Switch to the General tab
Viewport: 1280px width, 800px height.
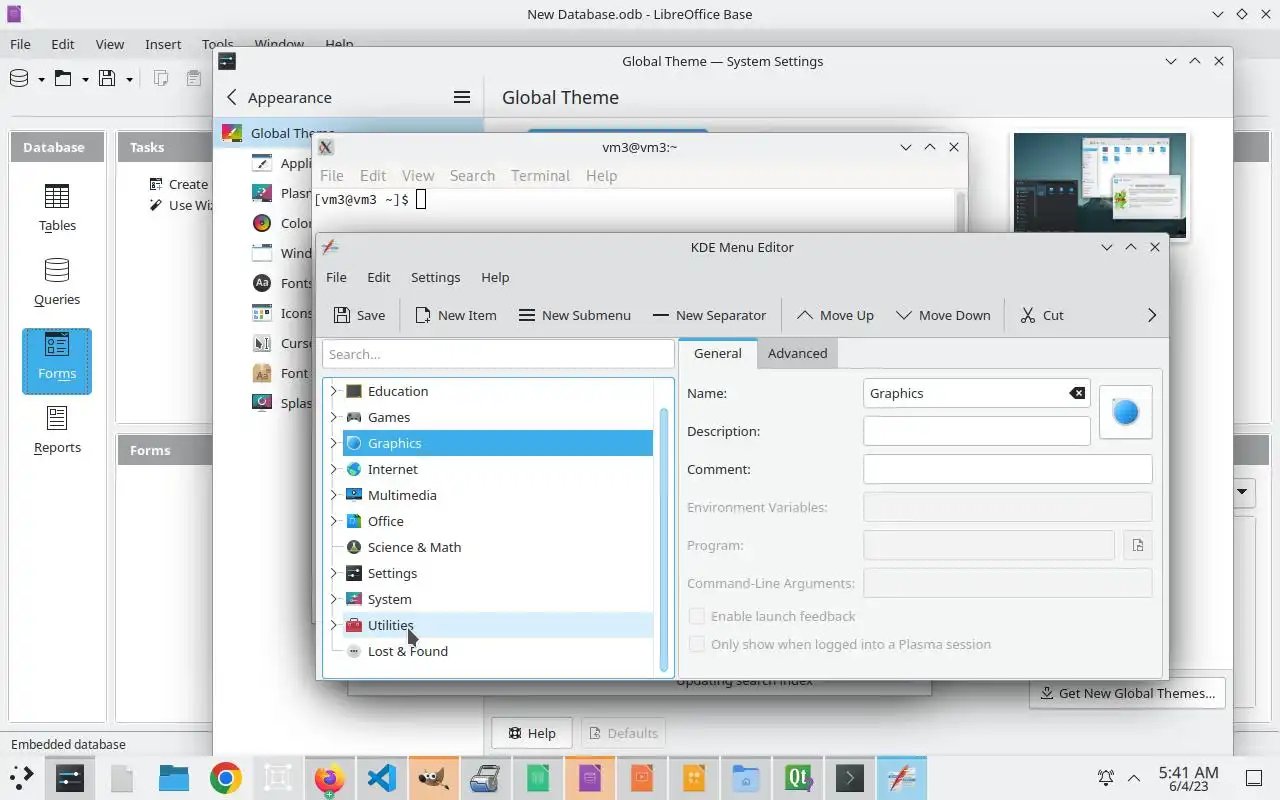click(x=718, y=353)
